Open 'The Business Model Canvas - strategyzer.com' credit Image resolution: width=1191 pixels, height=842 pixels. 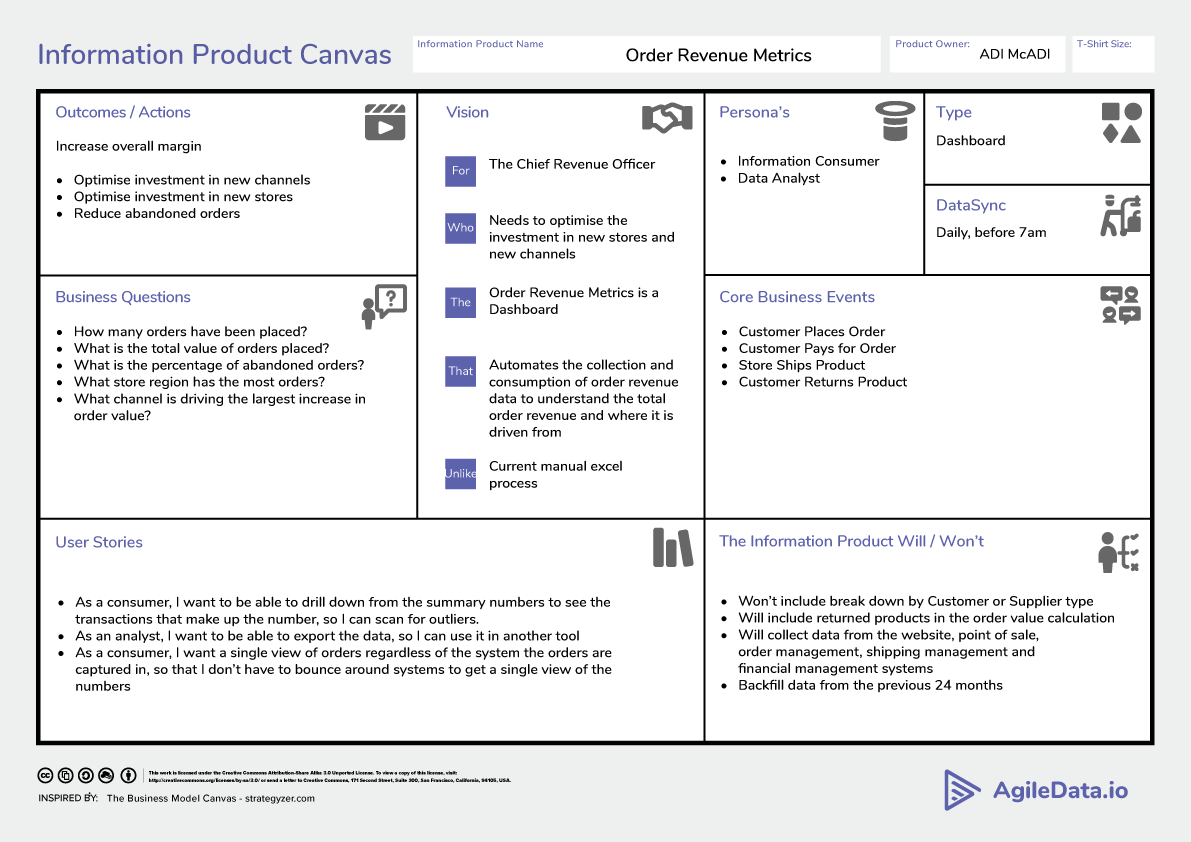coord(210,799)
